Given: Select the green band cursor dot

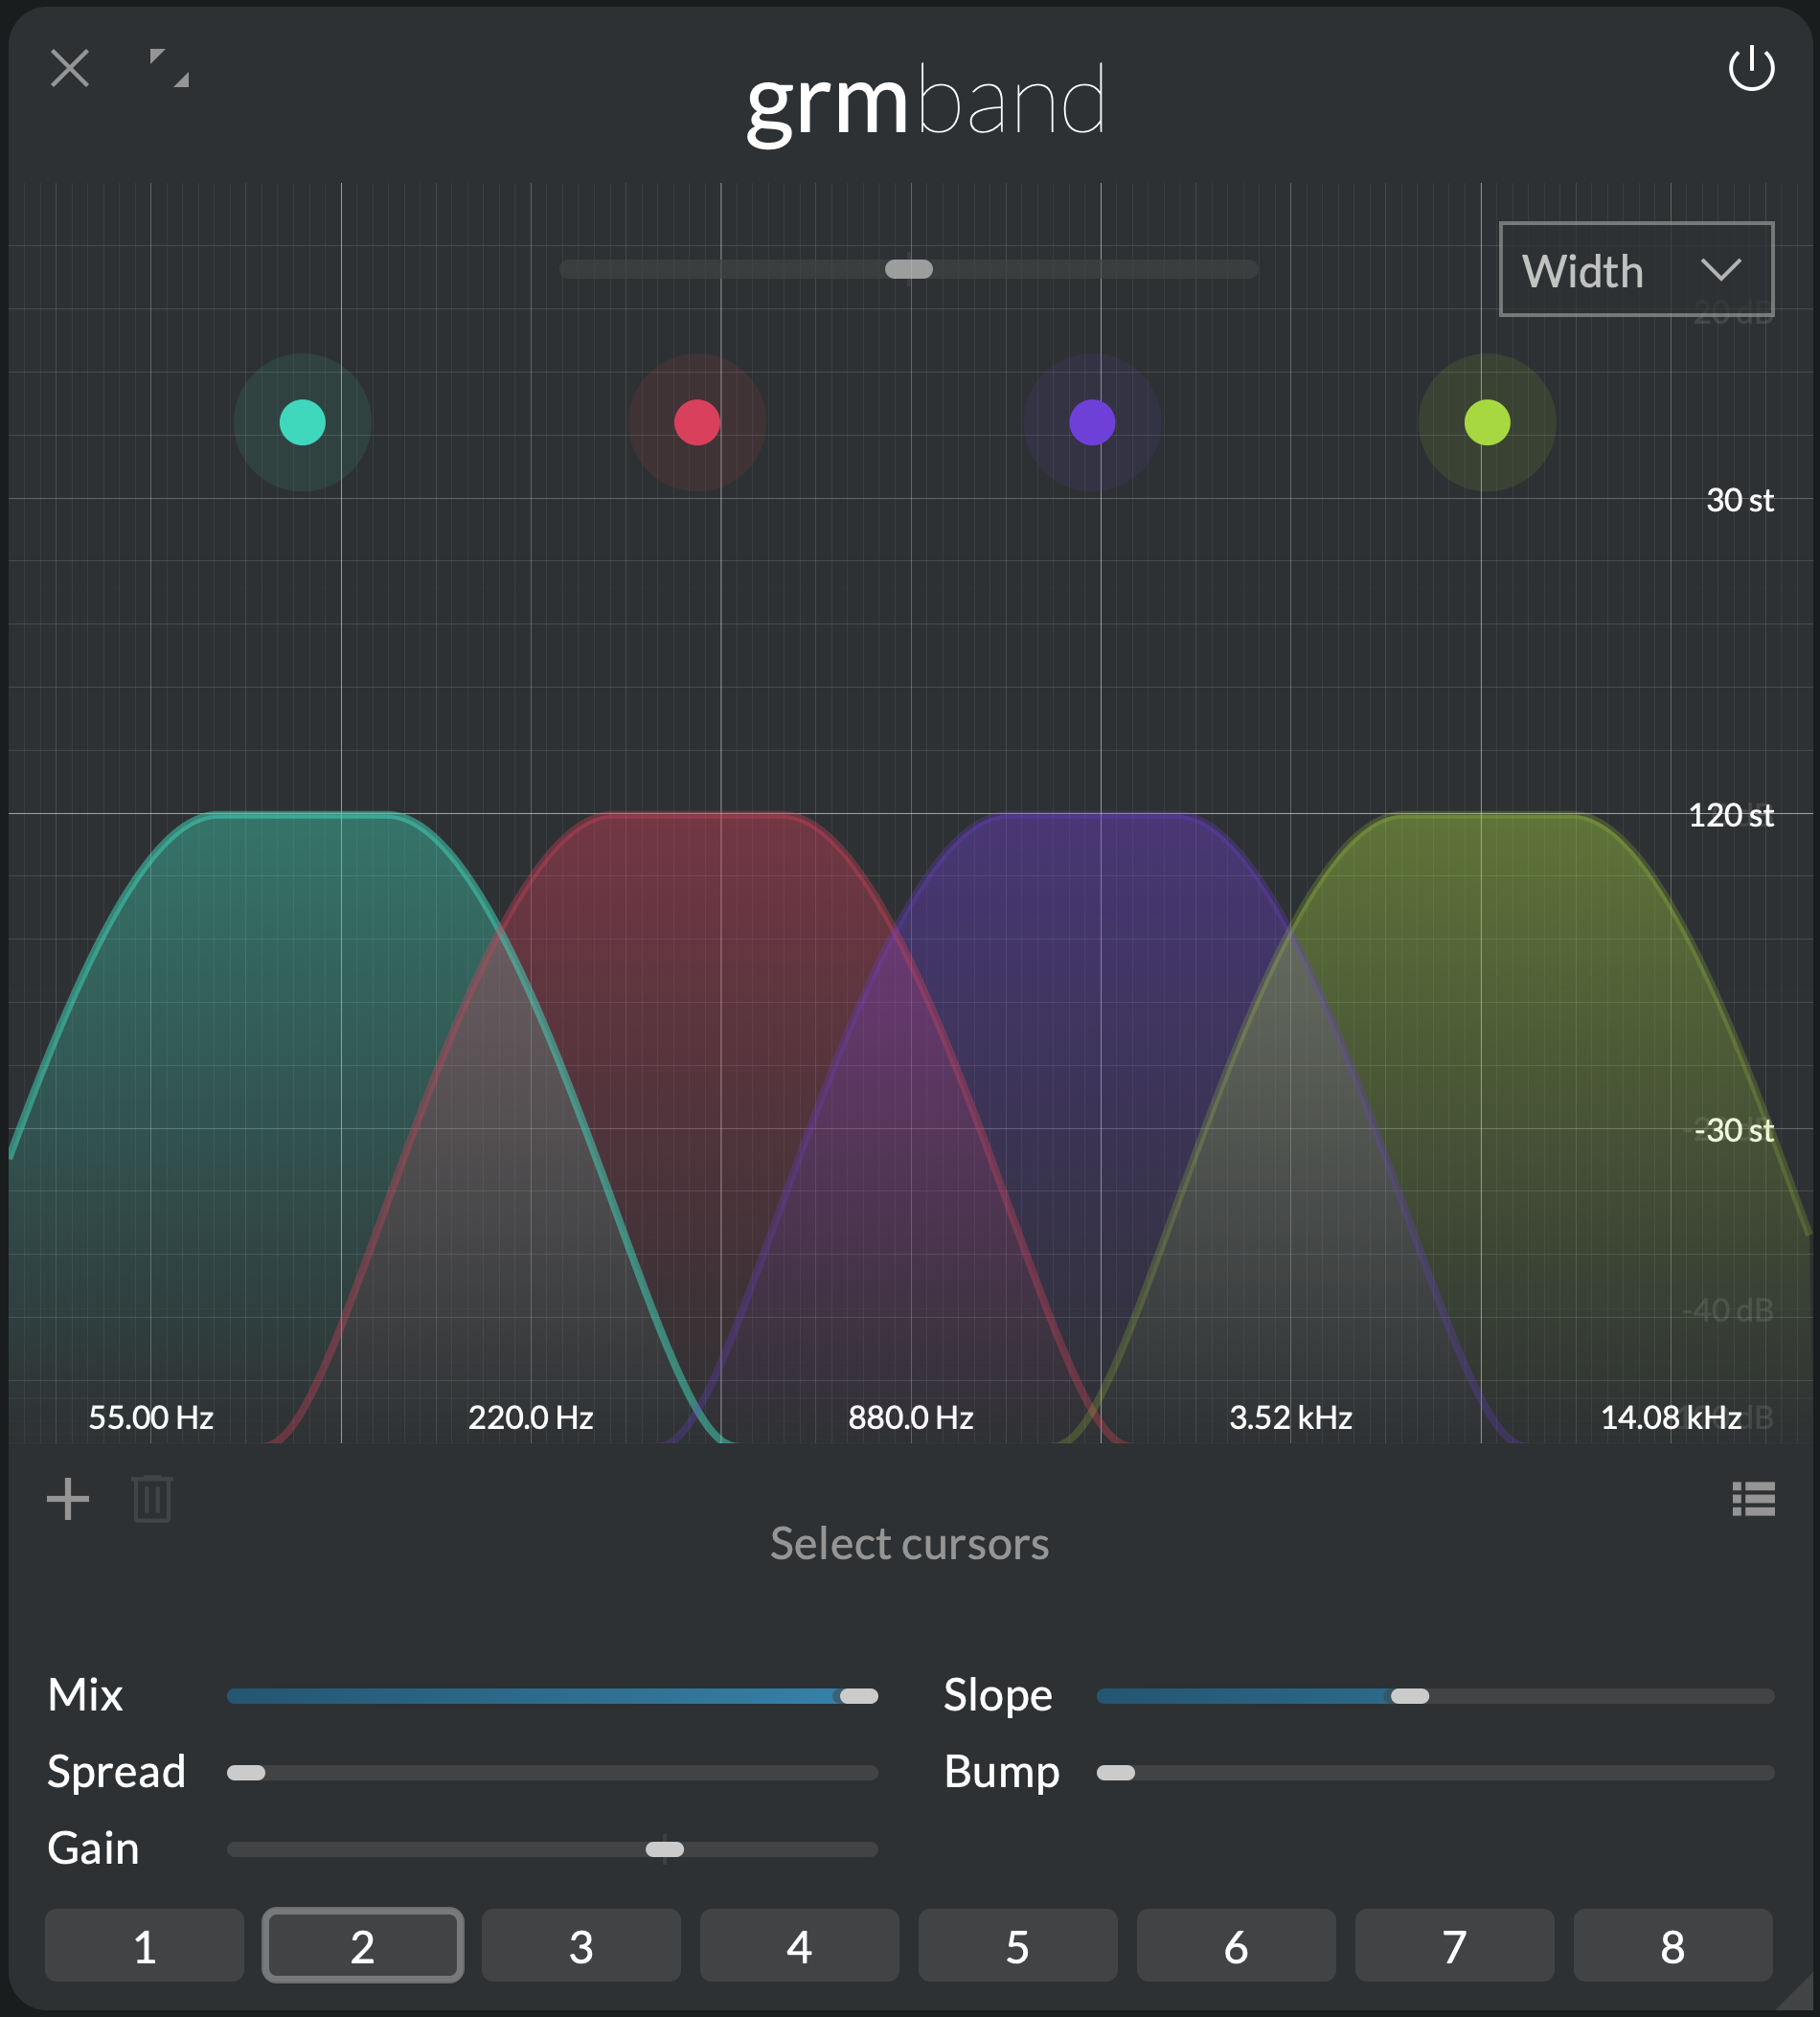Looking at the screenshot, I should (x=1487, y=422).
